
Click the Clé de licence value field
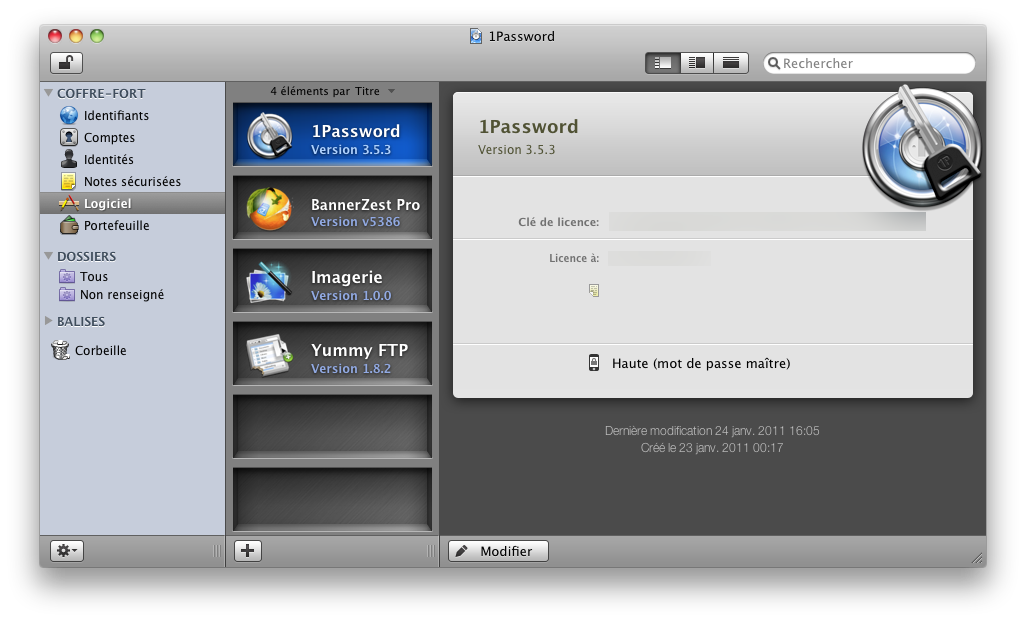point(767,222)
